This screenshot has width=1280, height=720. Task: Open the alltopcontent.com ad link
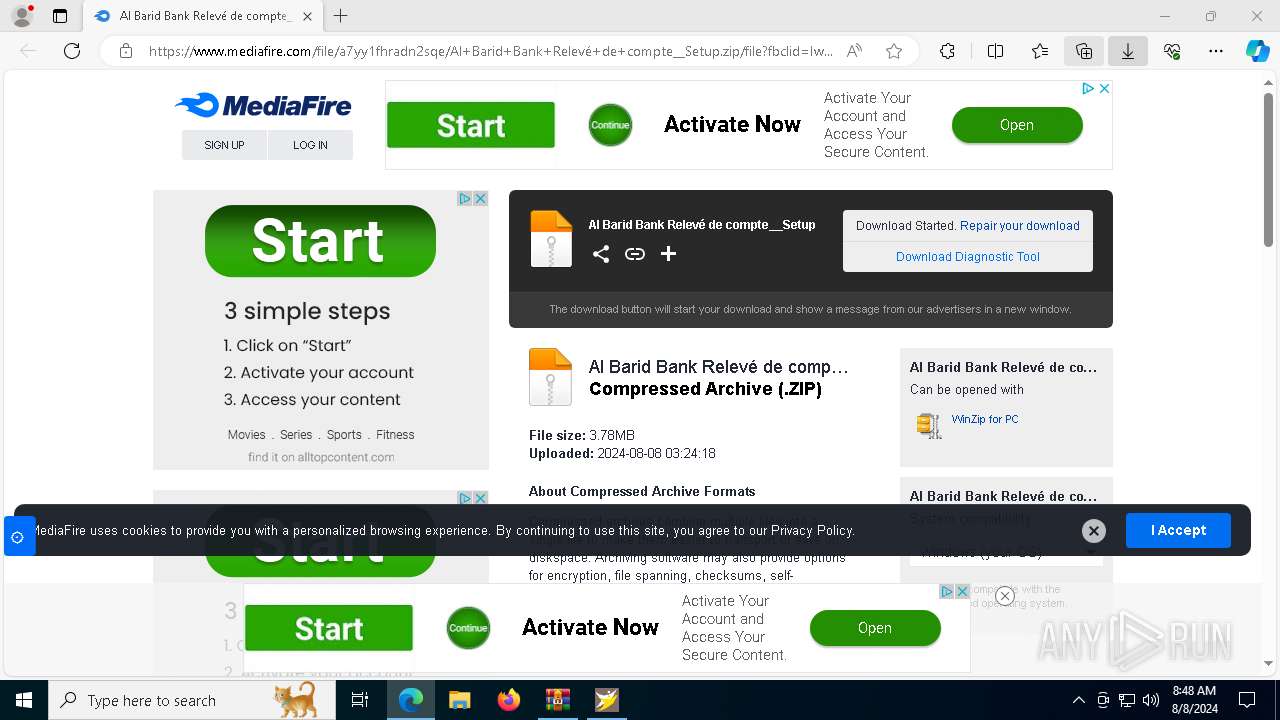coord(322,457)
